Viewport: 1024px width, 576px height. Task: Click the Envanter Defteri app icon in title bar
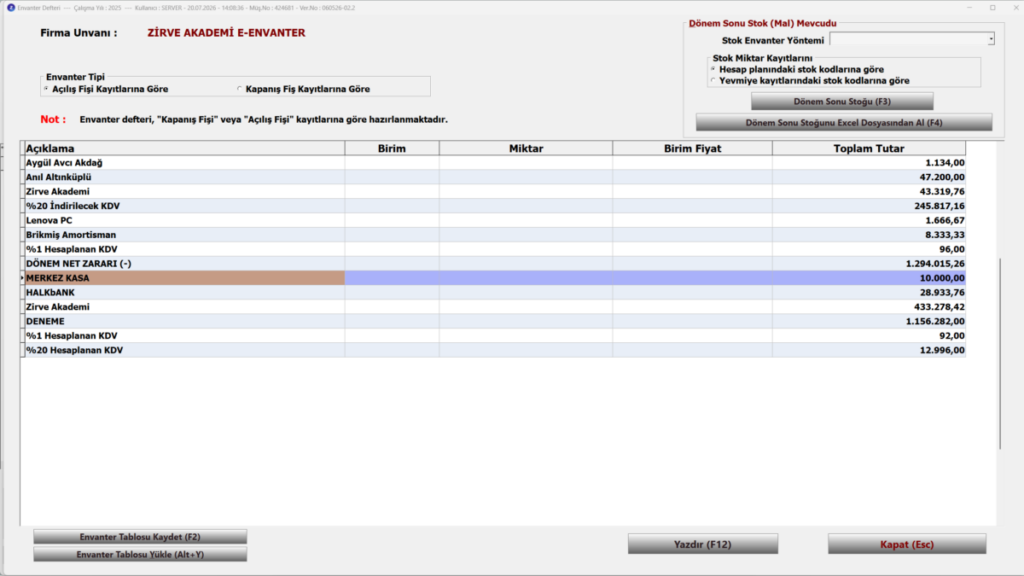pos(10,8)
